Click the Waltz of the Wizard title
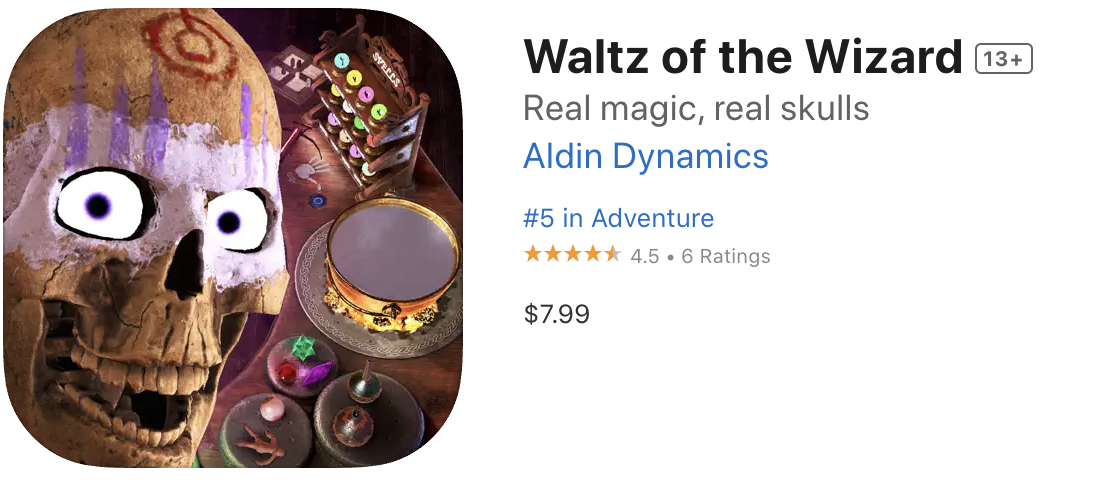Image resolution: width=1104 pixels, height=482 pixels. coord(743,56)
